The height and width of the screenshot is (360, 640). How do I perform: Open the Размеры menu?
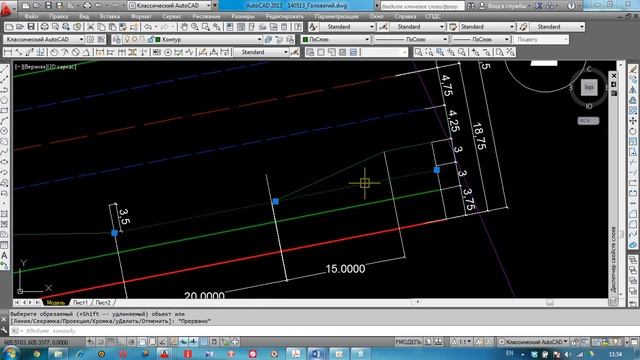(x=243, y=17)
